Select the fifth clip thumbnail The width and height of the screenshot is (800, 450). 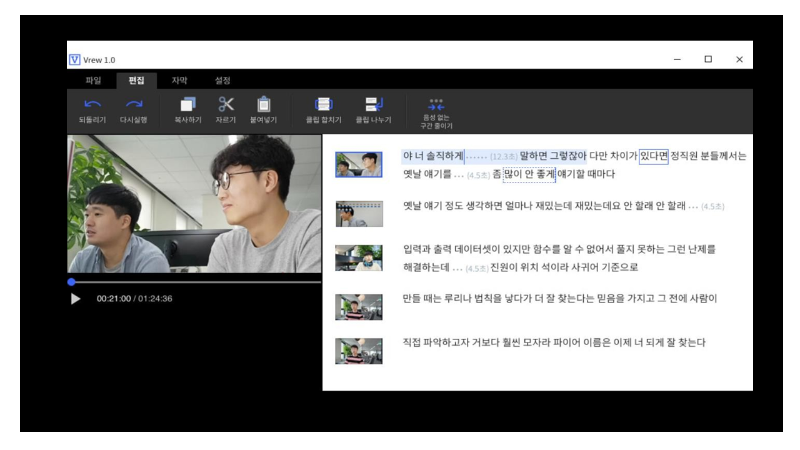pyautogui.click(x=358, y=351)
